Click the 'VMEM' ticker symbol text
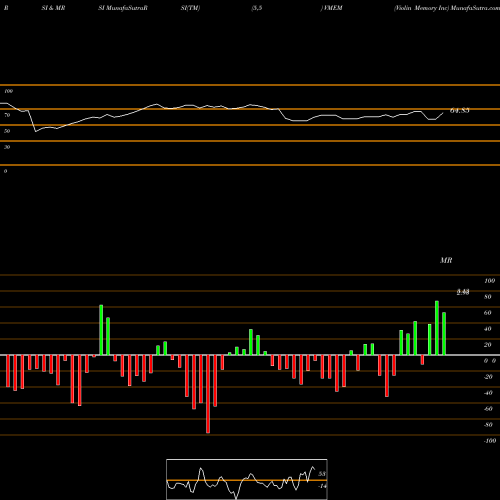The image size is (500, 500). pos(333,8)
